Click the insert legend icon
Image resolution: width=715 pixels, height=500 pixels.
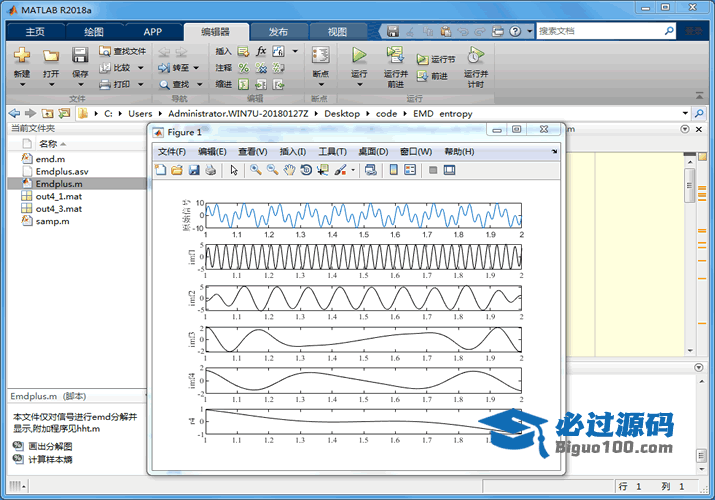410,170
